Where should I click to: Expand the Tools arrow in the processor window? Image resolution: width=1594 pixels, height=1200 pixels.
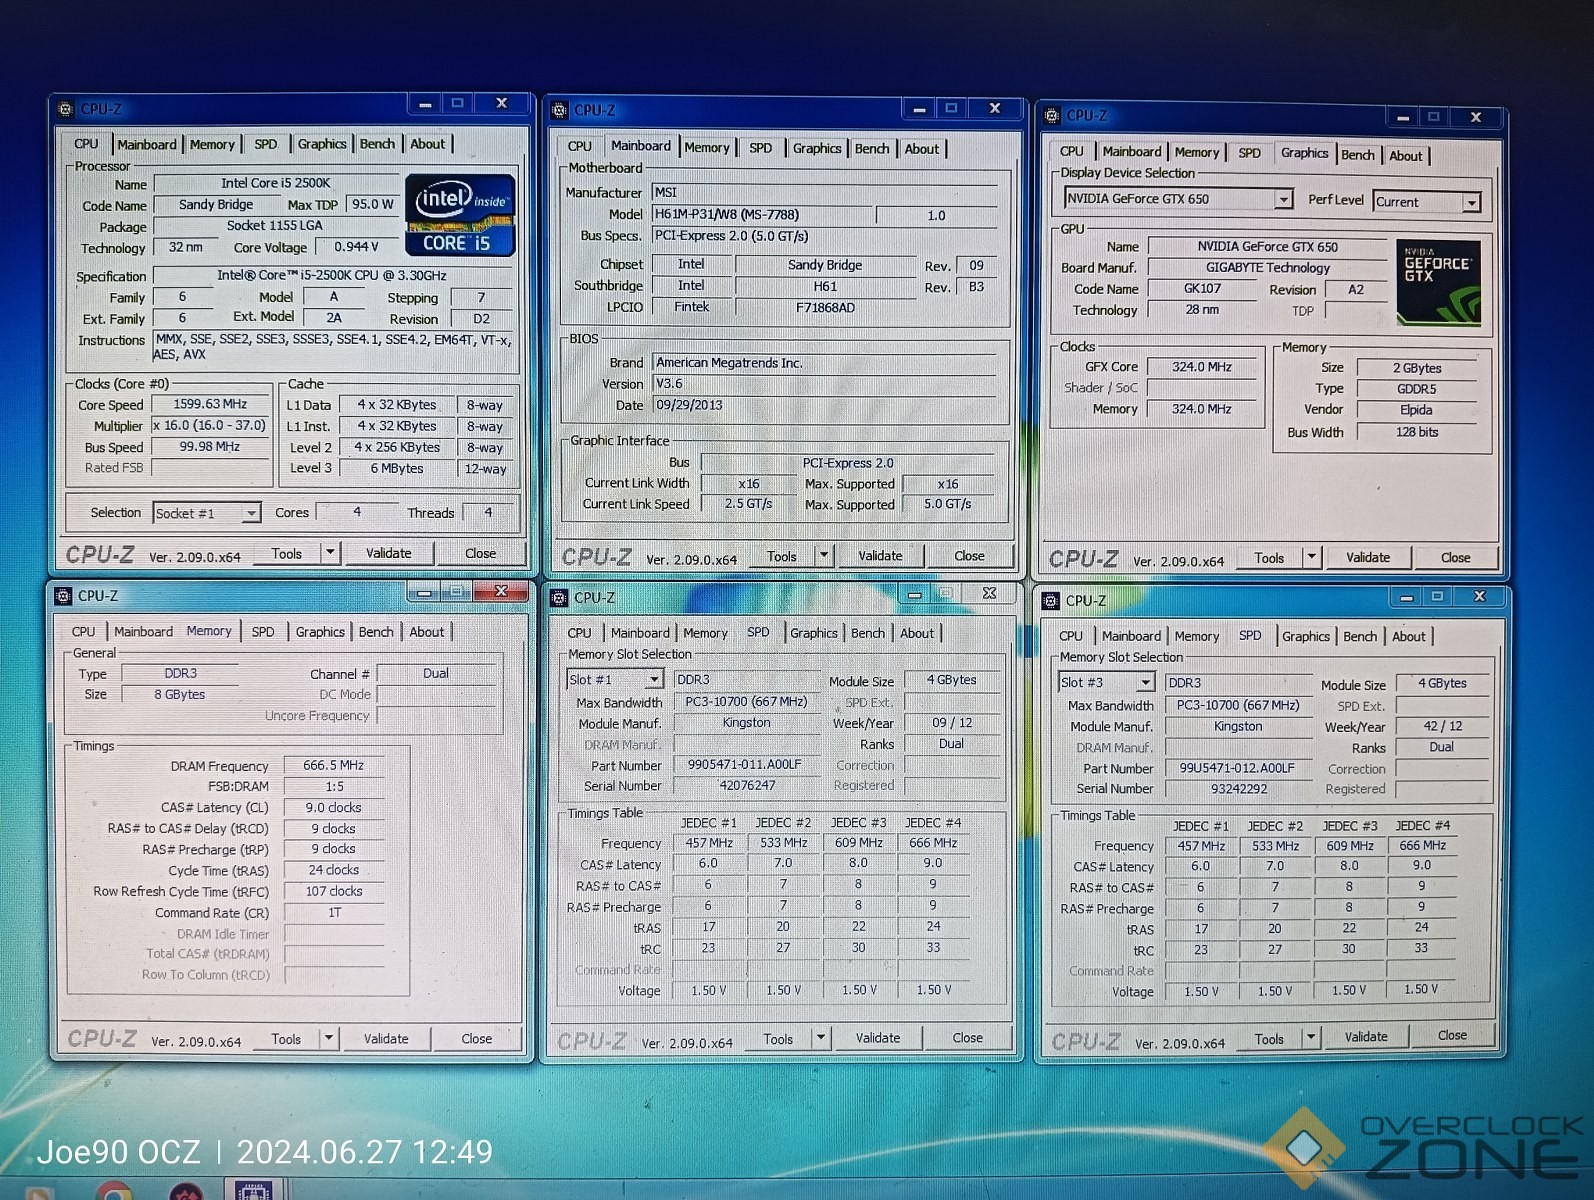coord(330,552)
